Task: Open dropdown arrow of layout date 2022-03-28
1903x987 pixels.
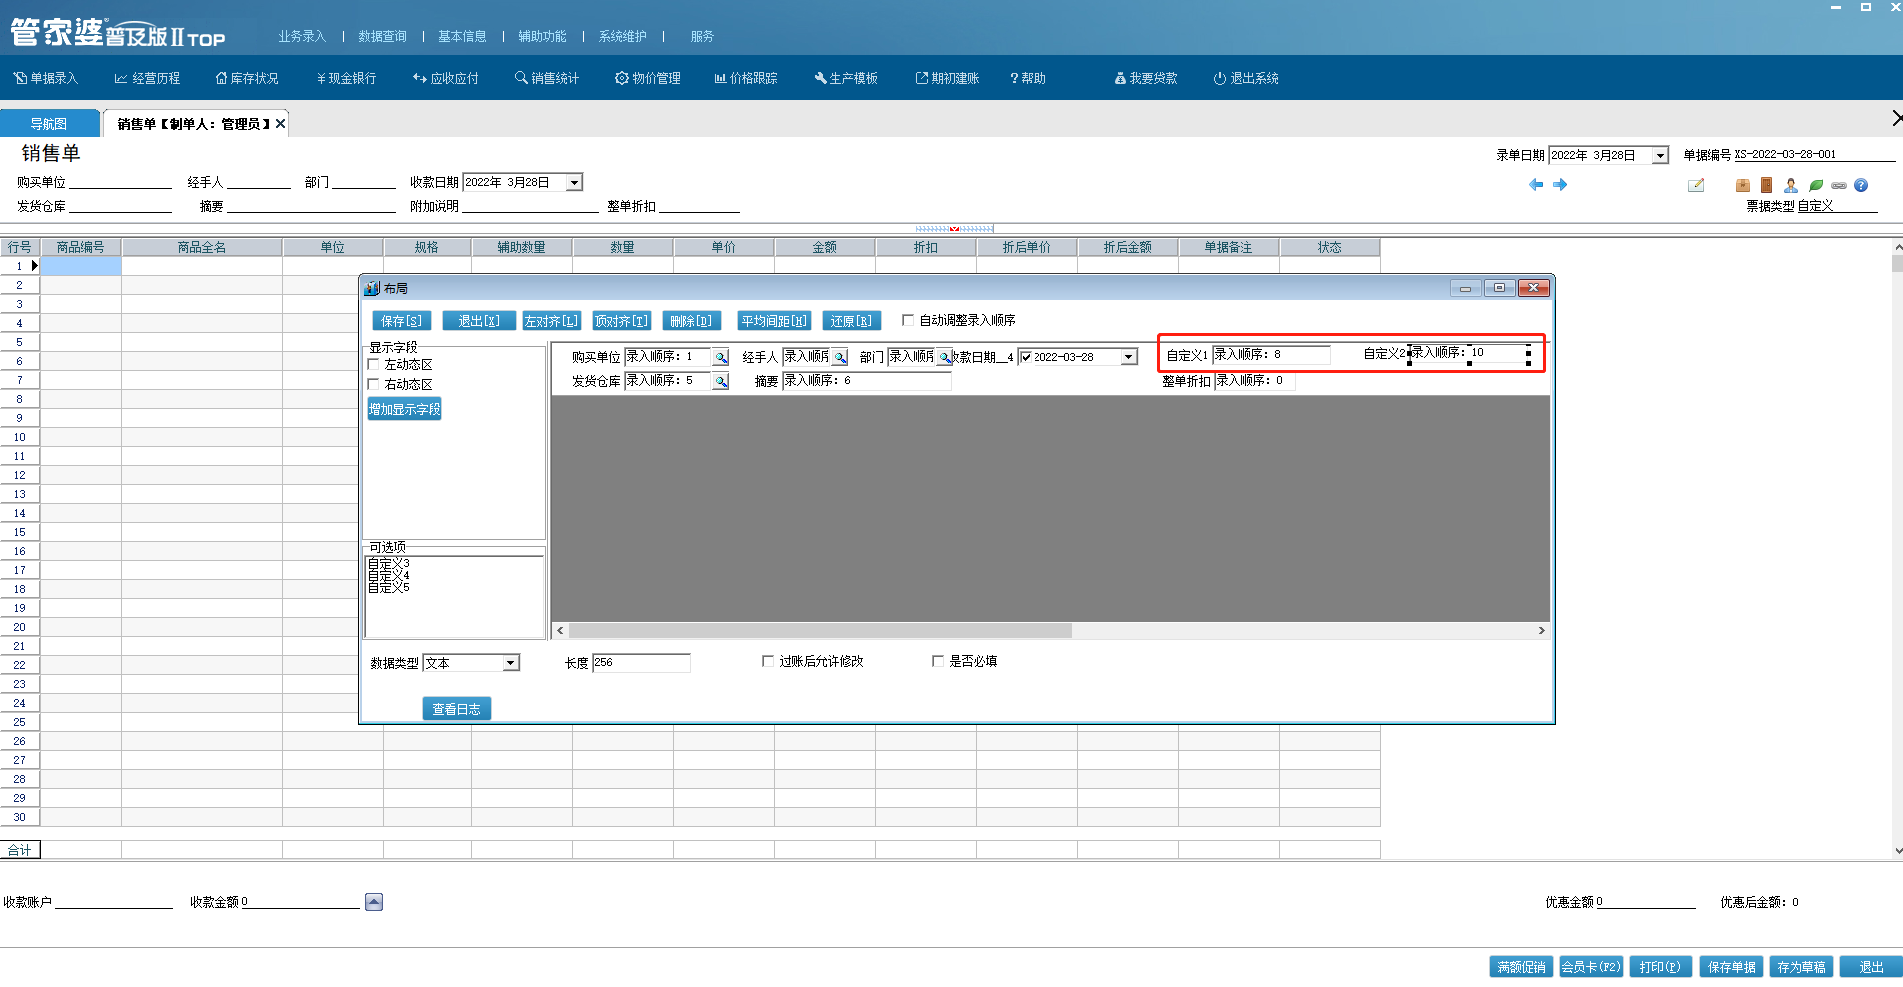Action: click(1128, 357)
